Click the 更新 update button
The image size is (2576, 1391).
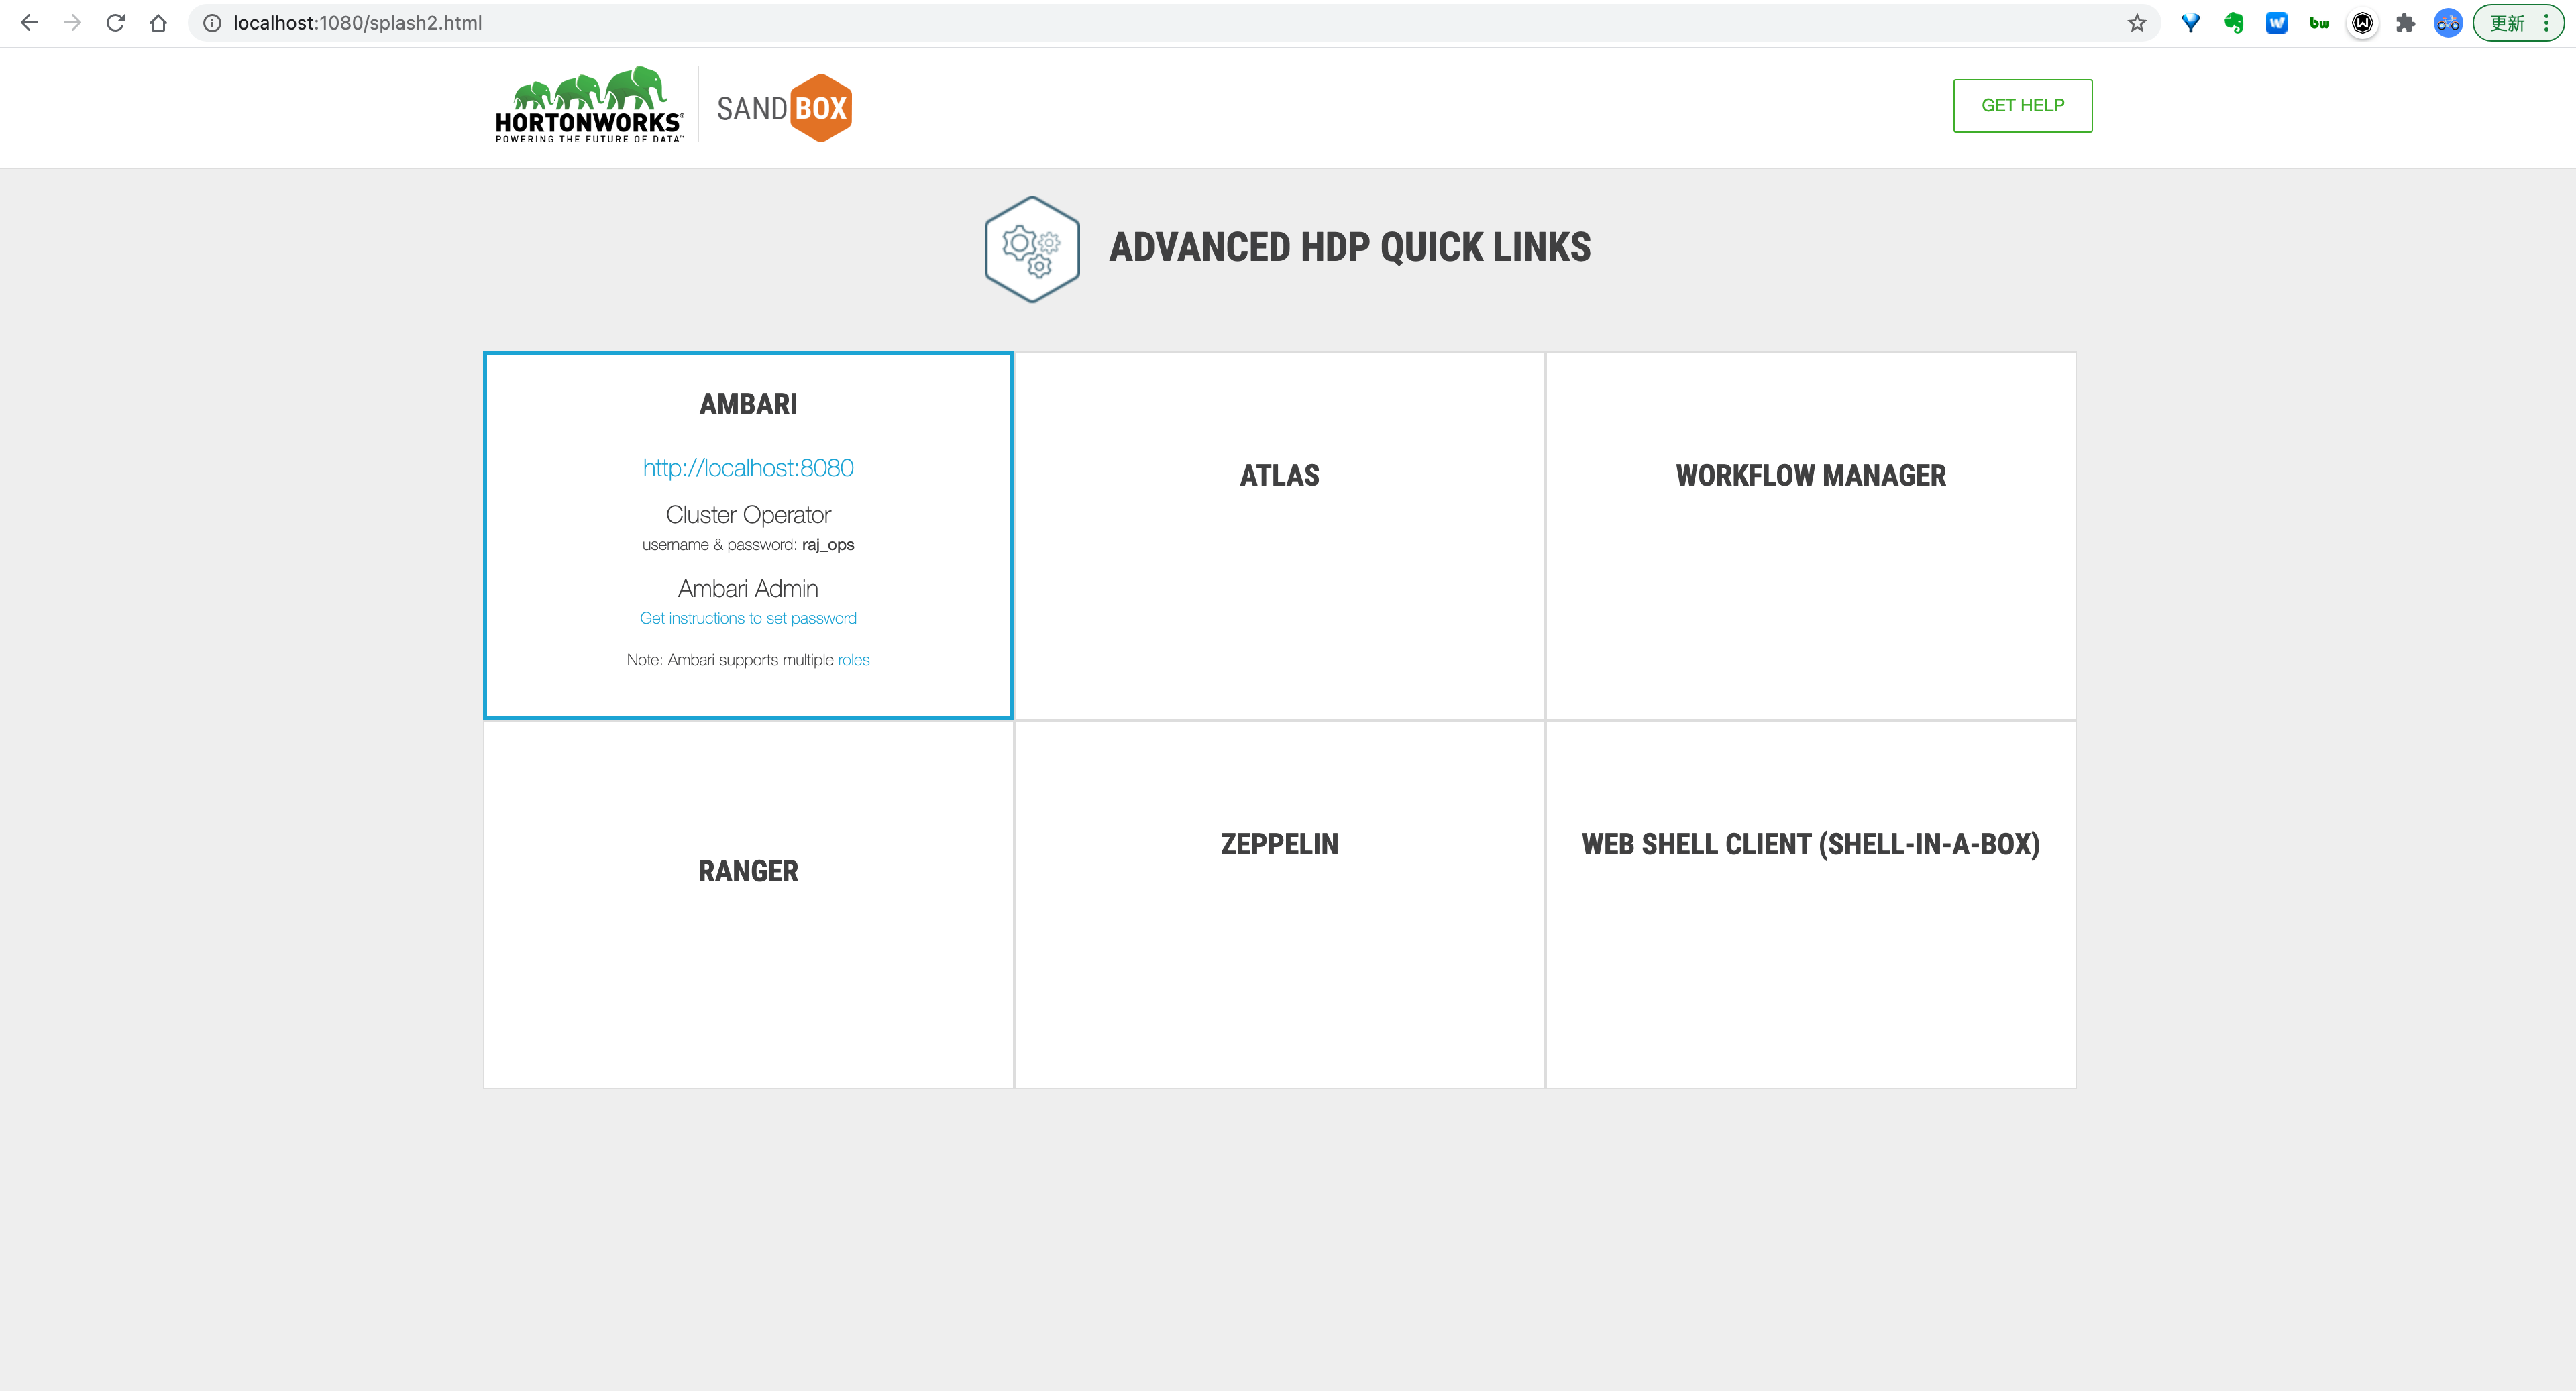coord(2506,23)
